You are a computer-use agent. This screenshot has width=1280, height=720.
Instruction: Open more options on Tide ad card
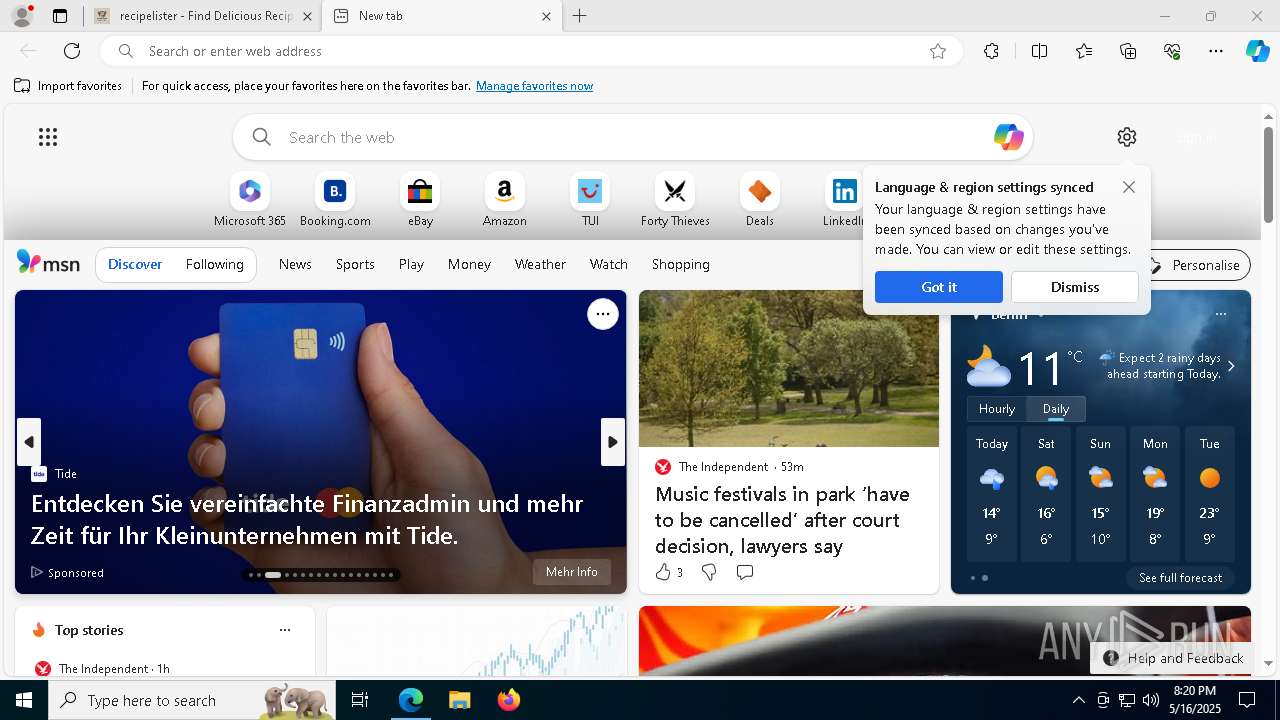point(603,314)
